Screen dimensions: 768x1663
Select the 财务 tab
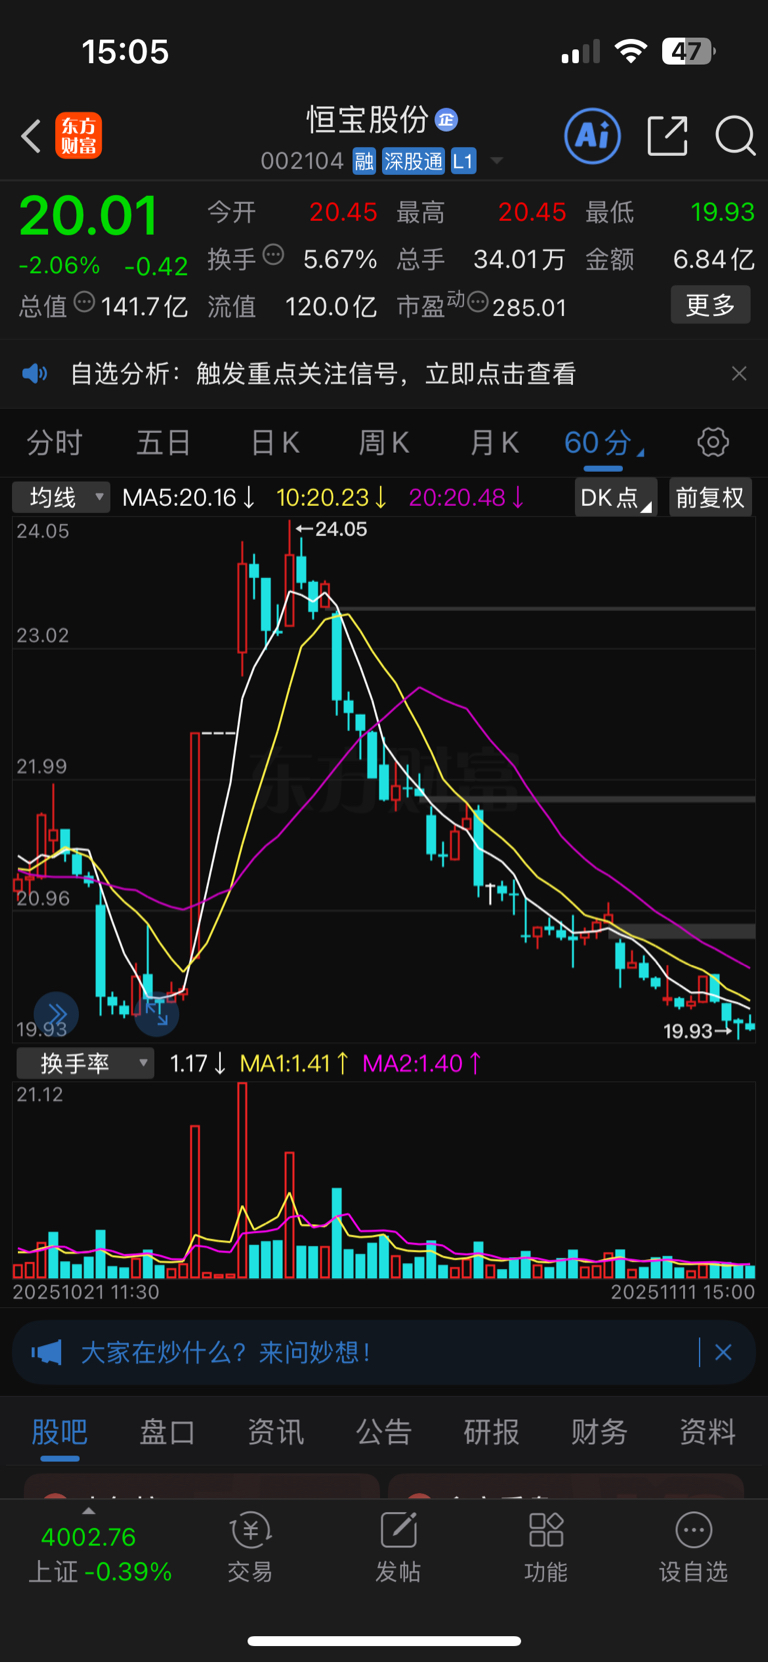pyautogui.click(x=599, y=1432)
